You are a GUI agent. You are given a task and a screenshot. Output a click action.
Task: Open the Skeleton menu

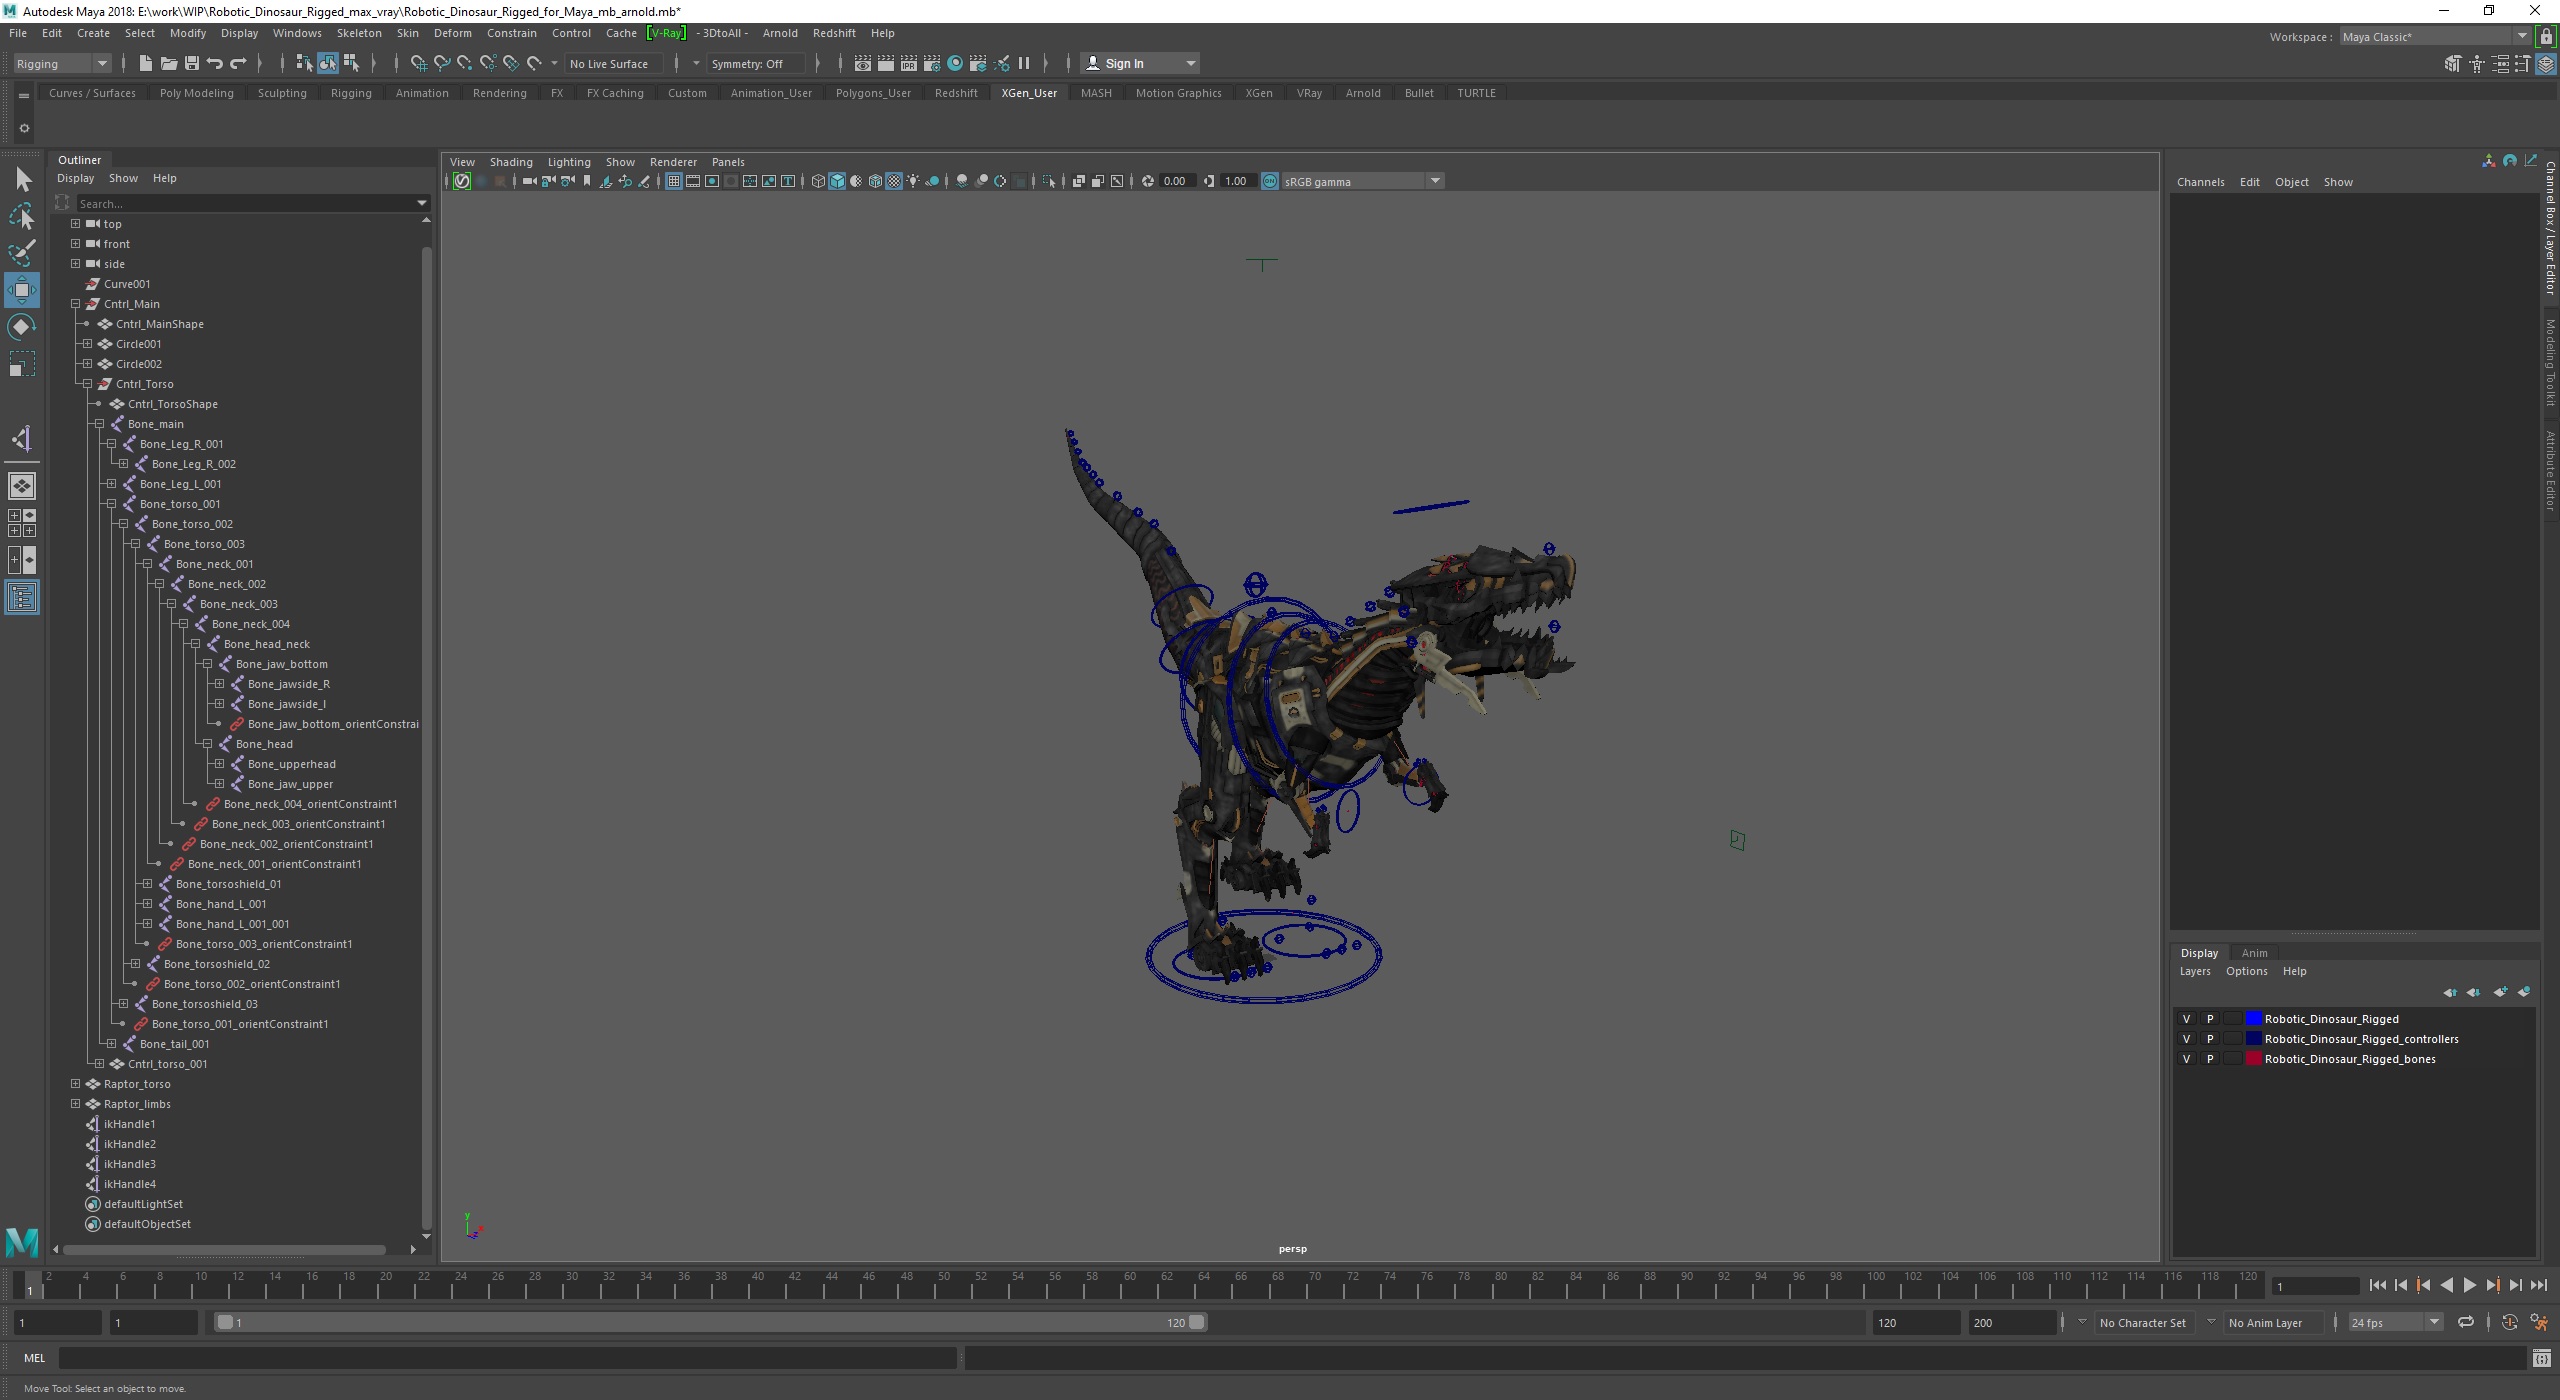point(359,33)
